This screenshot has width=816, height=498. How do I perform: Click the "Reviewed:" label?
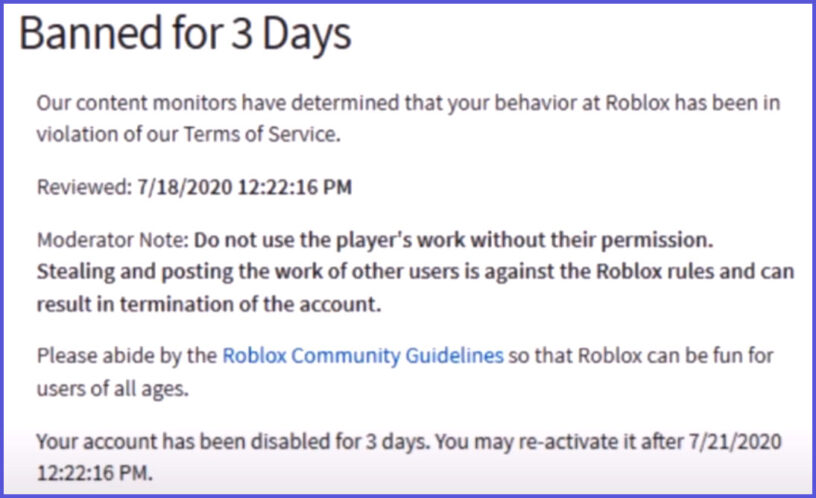tap(85, 187)
